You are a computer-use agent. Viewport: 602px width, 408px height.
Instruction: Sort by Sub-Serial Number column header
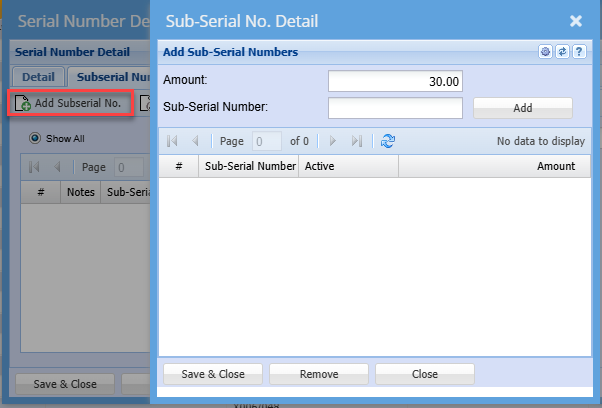pyautogui.click(x=249, y=166)
